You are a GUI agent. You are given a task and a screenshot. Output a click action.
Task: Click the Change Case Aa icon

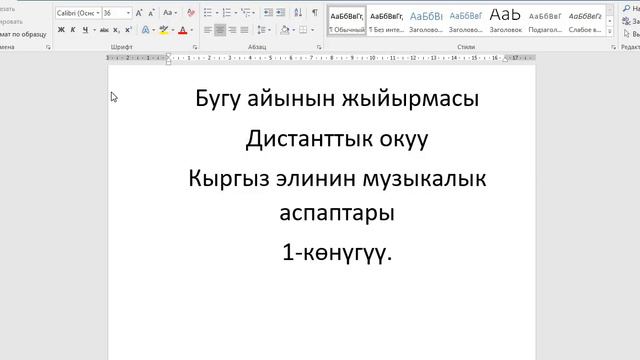[x=168, y=13]
